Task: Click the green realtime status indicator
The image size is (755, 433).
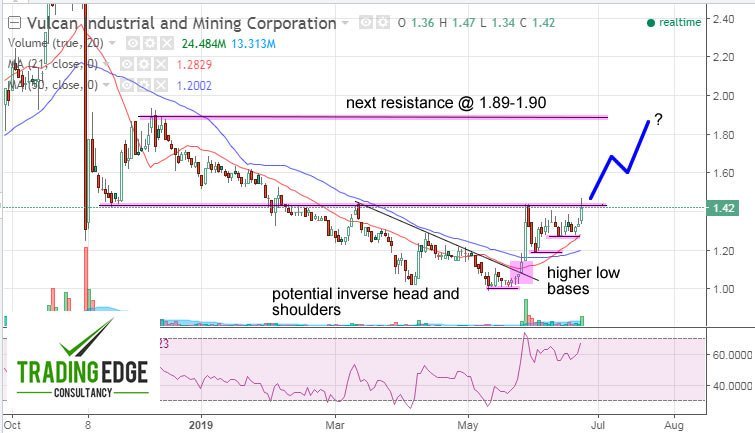Action: (x=674, y=22)
